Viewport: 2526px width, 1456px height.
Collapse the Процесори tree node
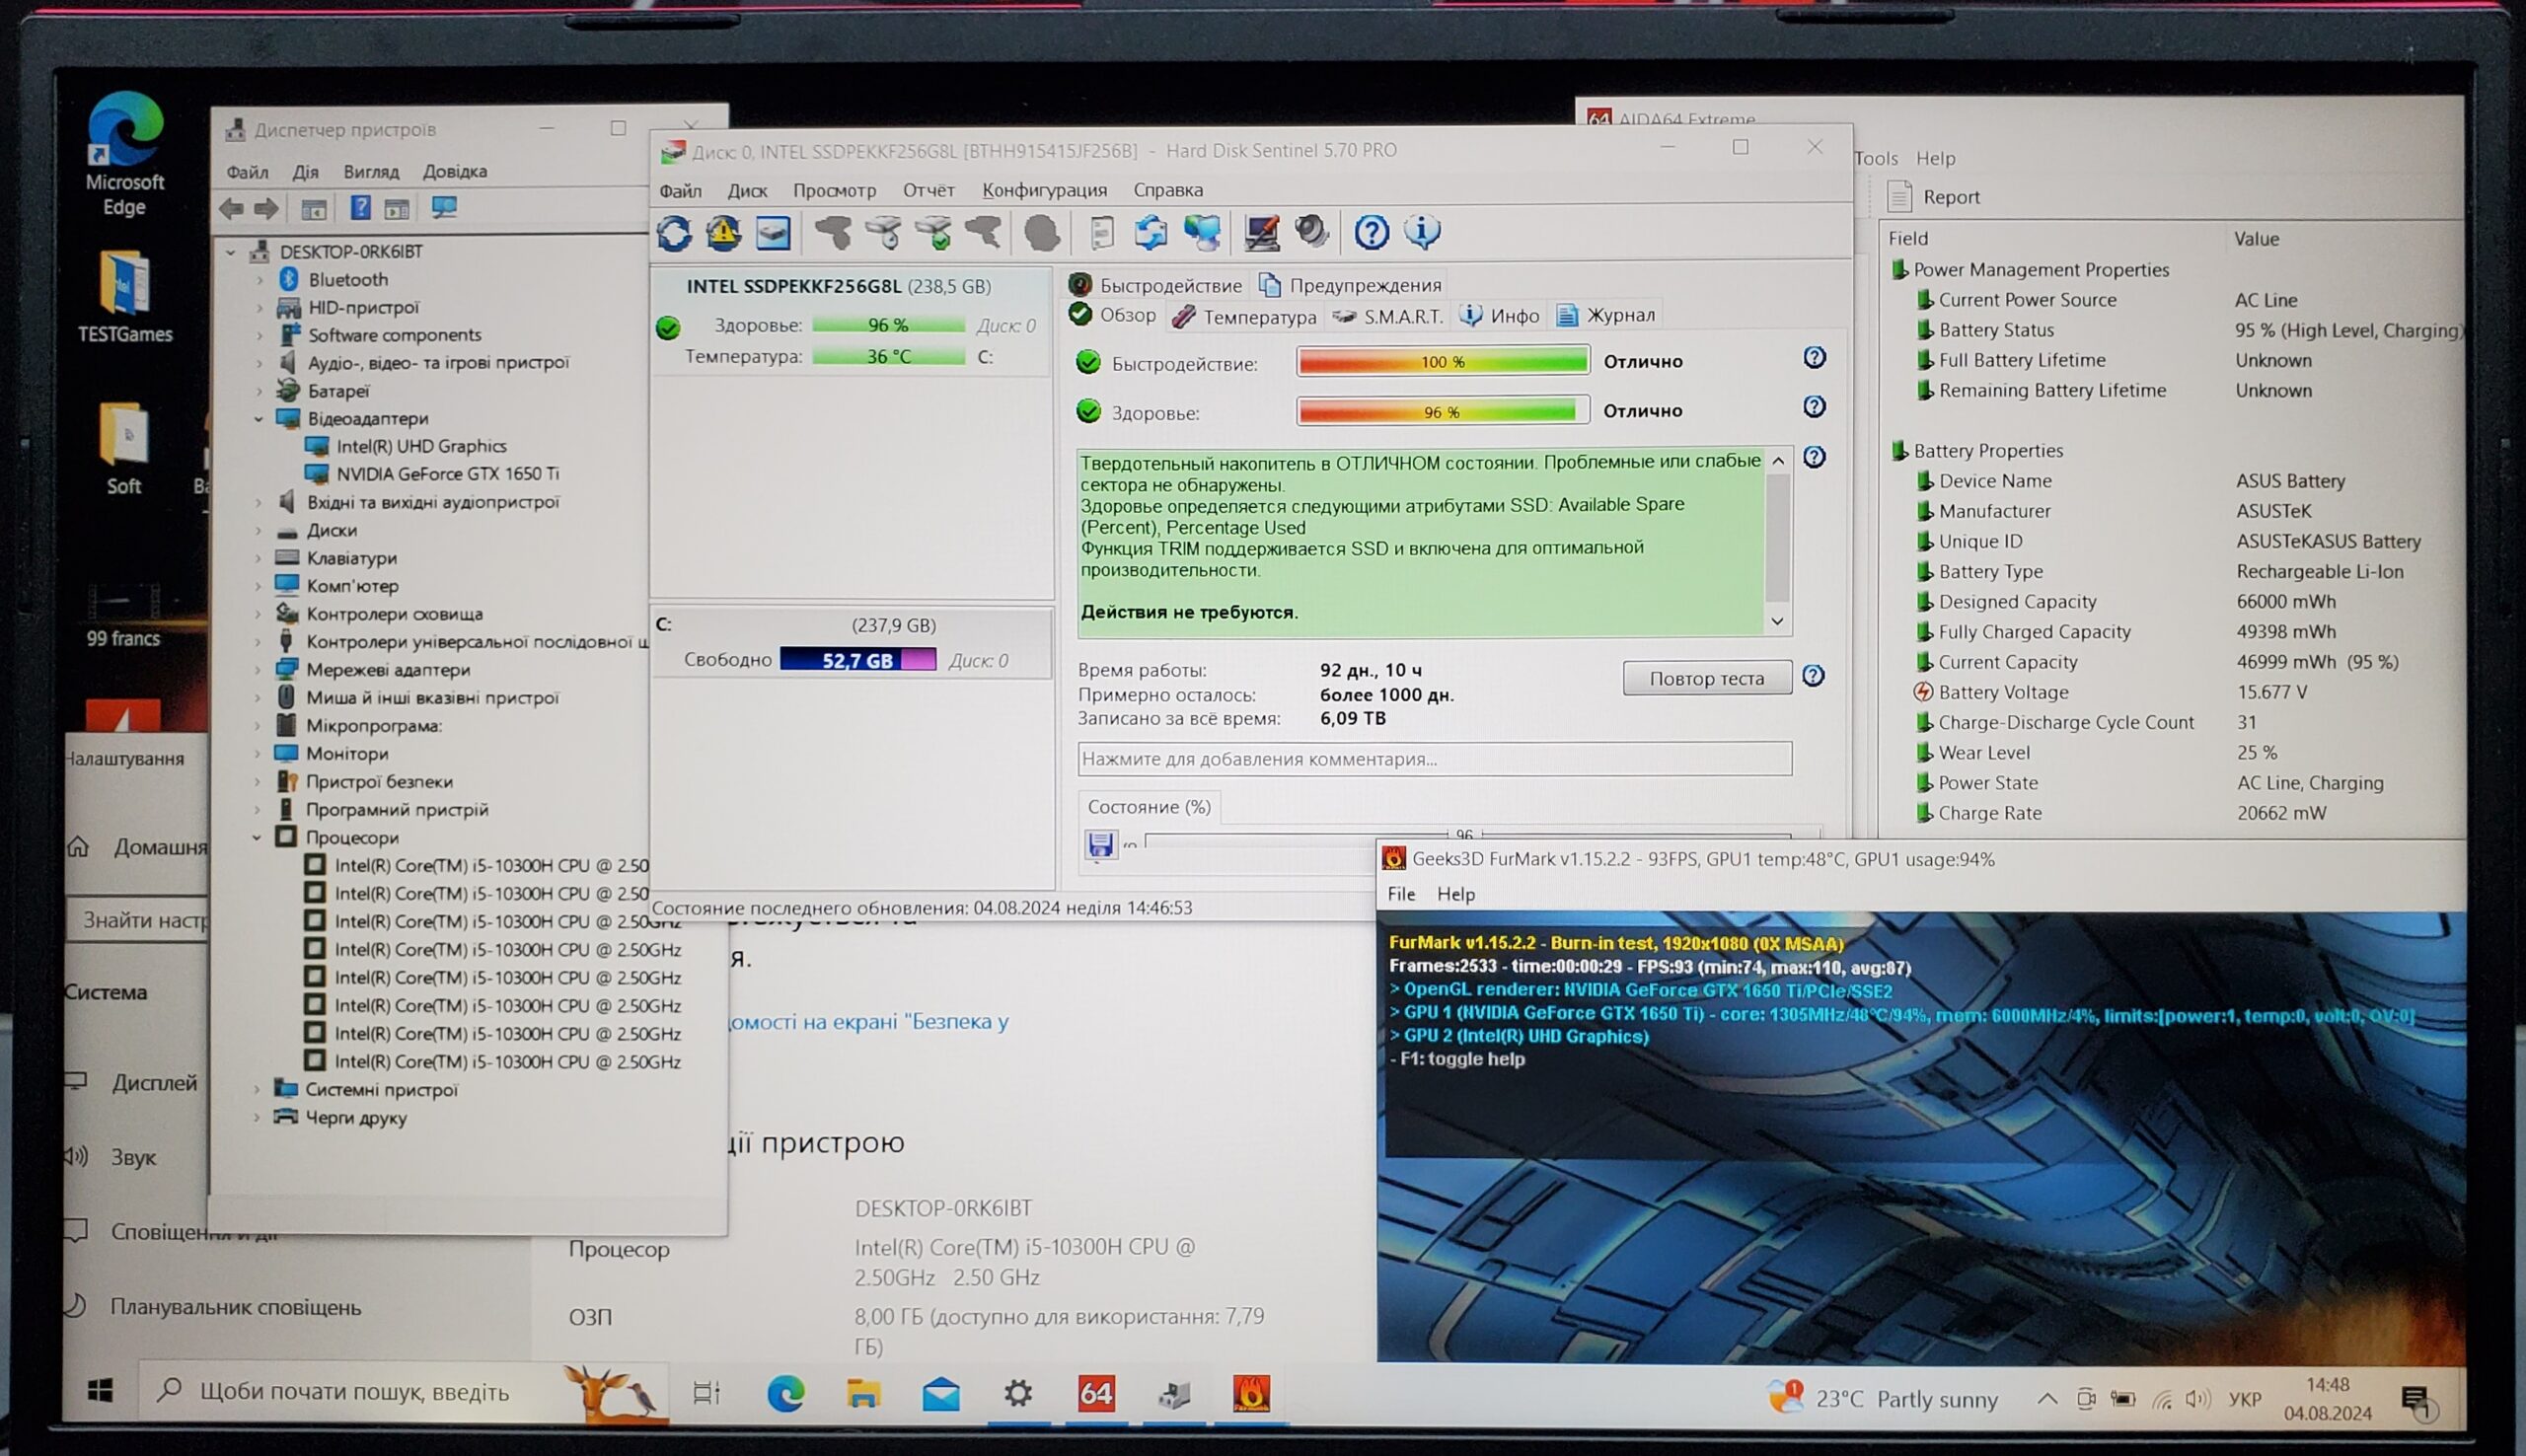257,838
